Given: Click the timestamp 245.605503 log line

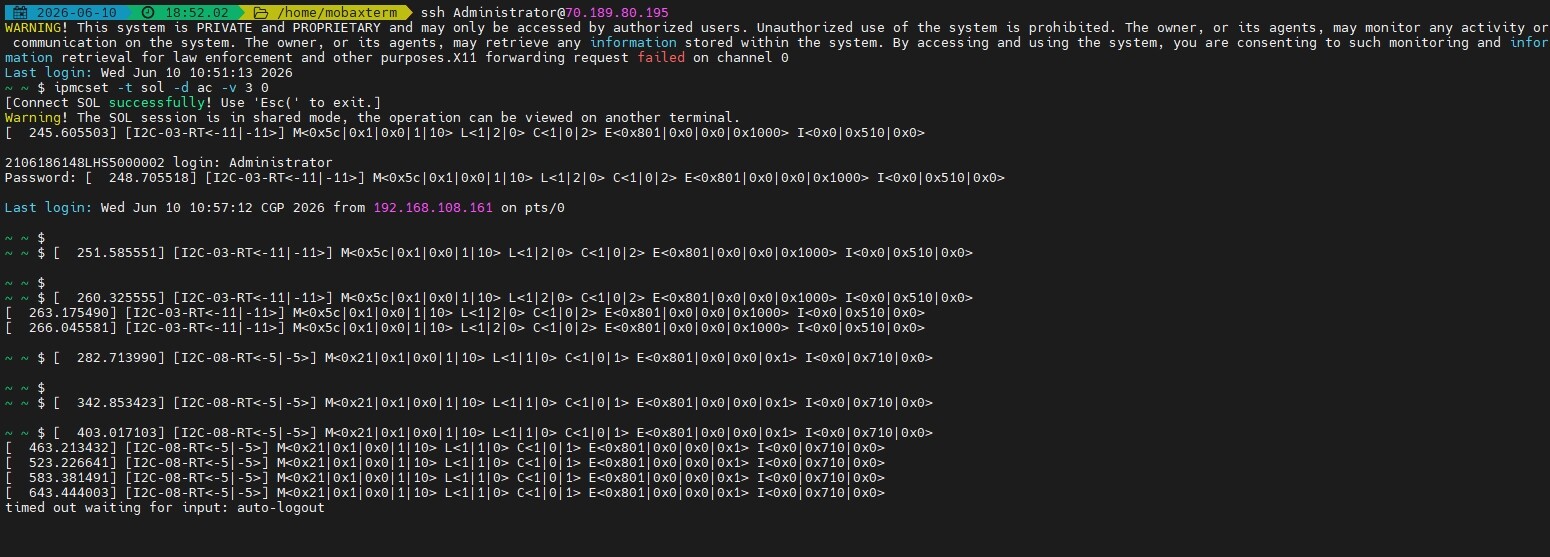Looking at the screenshot, I should click(x=465, y=133).
